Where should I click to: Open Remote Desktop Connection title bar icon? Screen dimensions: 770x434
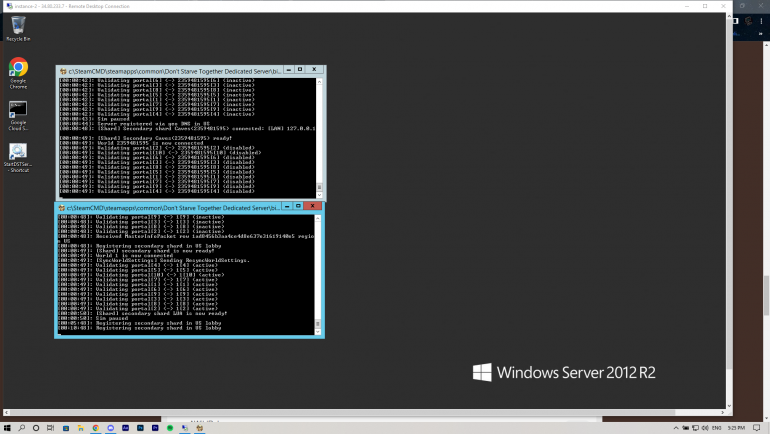click(9, 6)
